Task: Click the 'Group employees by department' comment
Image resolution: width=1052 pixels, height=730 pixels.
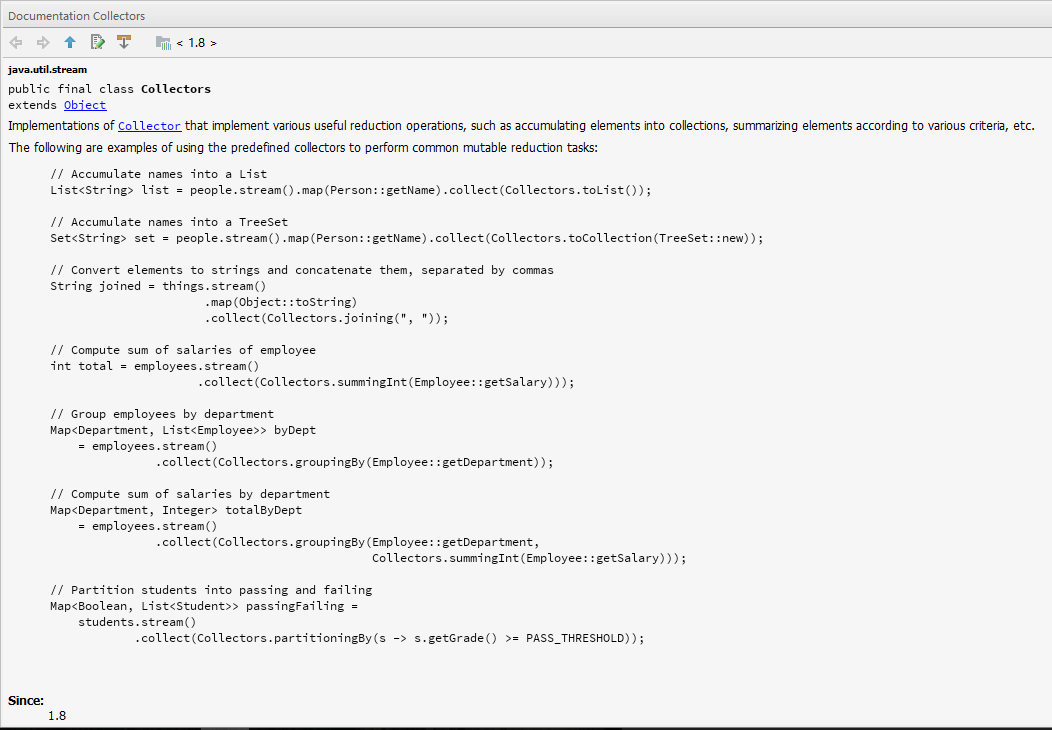Action: (x=162, y=414)
